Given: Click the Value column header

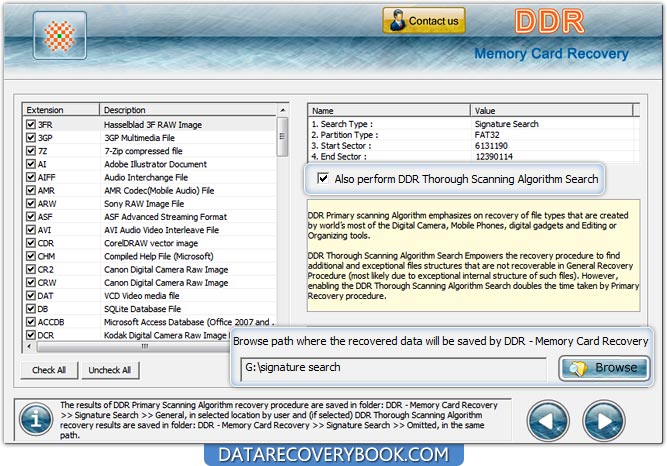Looking at the screenshot, I should pyautogui.click(x=551, y=111).
